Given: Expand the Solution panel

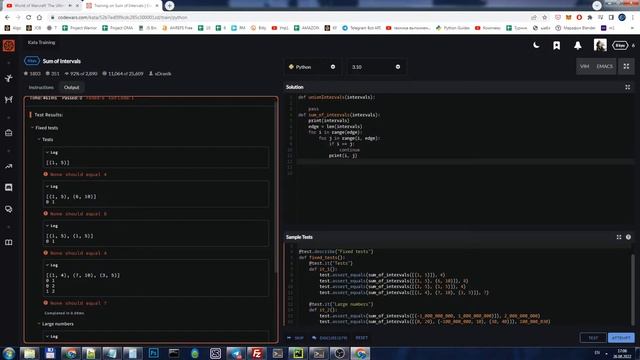Looking at the screenshot, I should (x=627, y=87).
